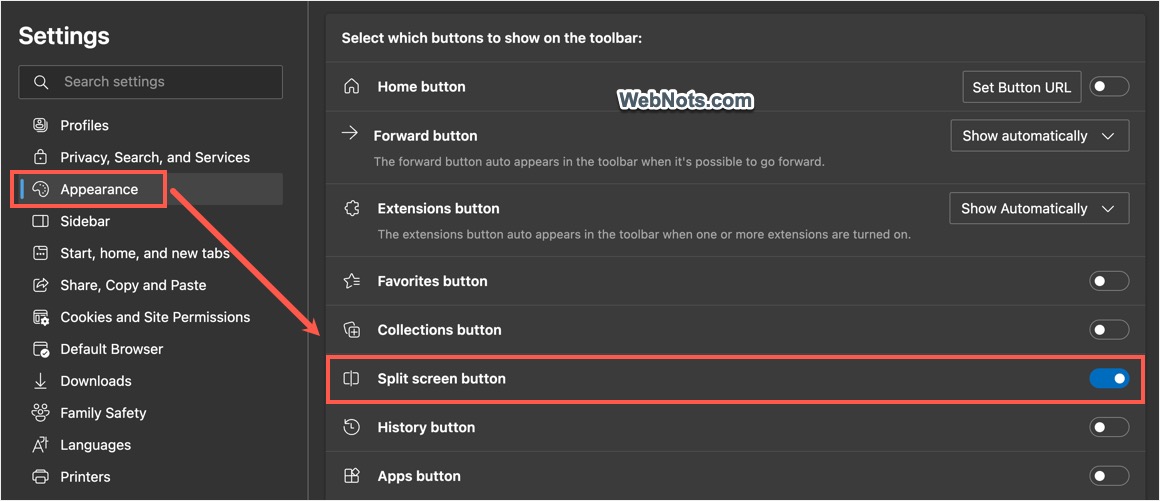Go to Start, home, and new tabs

[145, 253]
